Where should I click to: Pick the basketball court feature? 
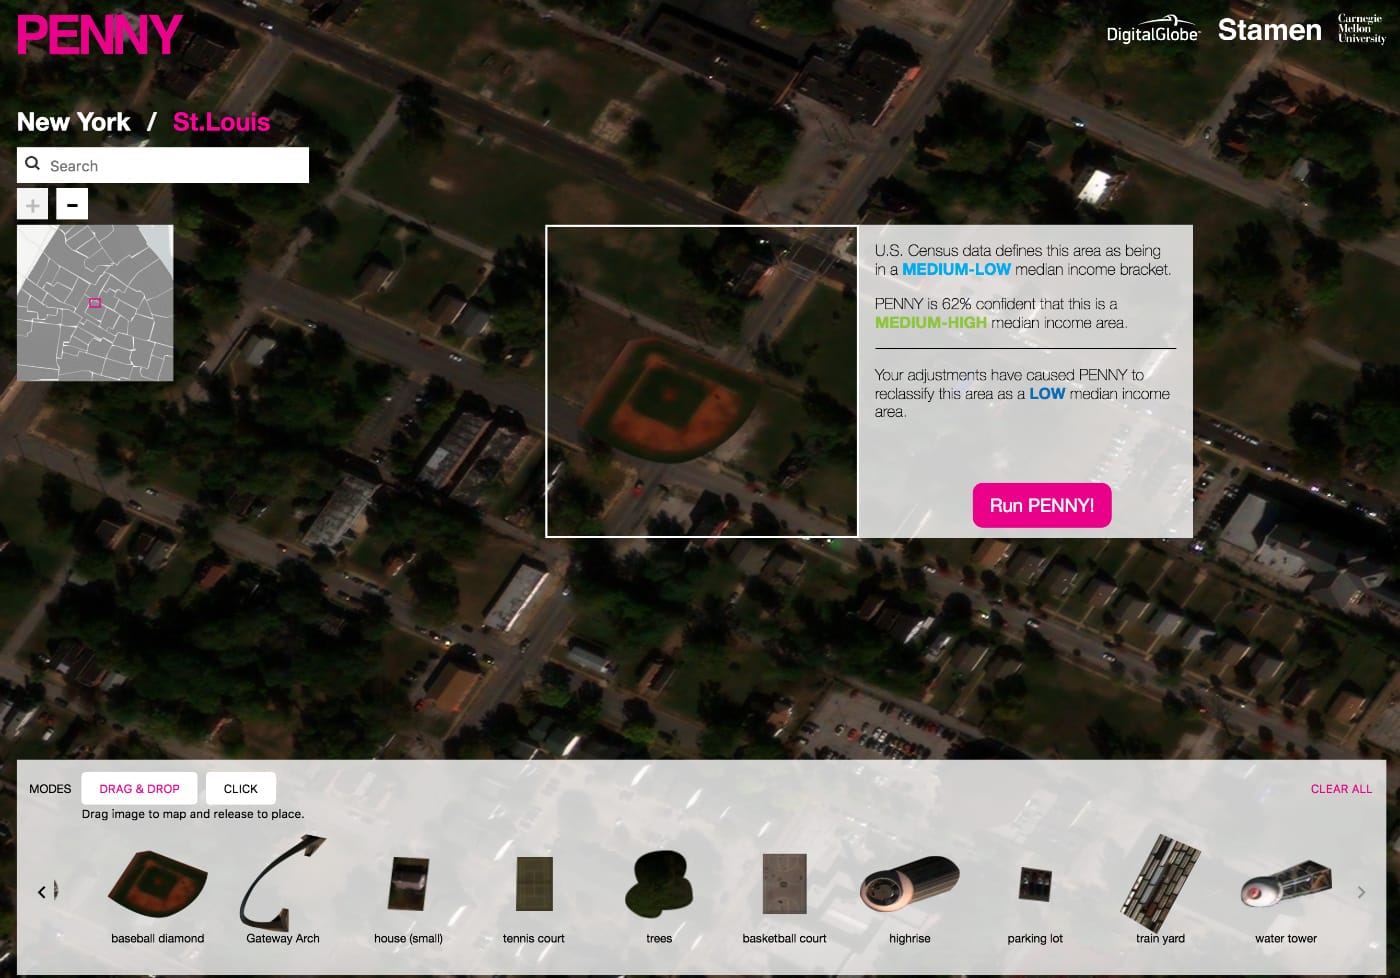click(784, 884)
